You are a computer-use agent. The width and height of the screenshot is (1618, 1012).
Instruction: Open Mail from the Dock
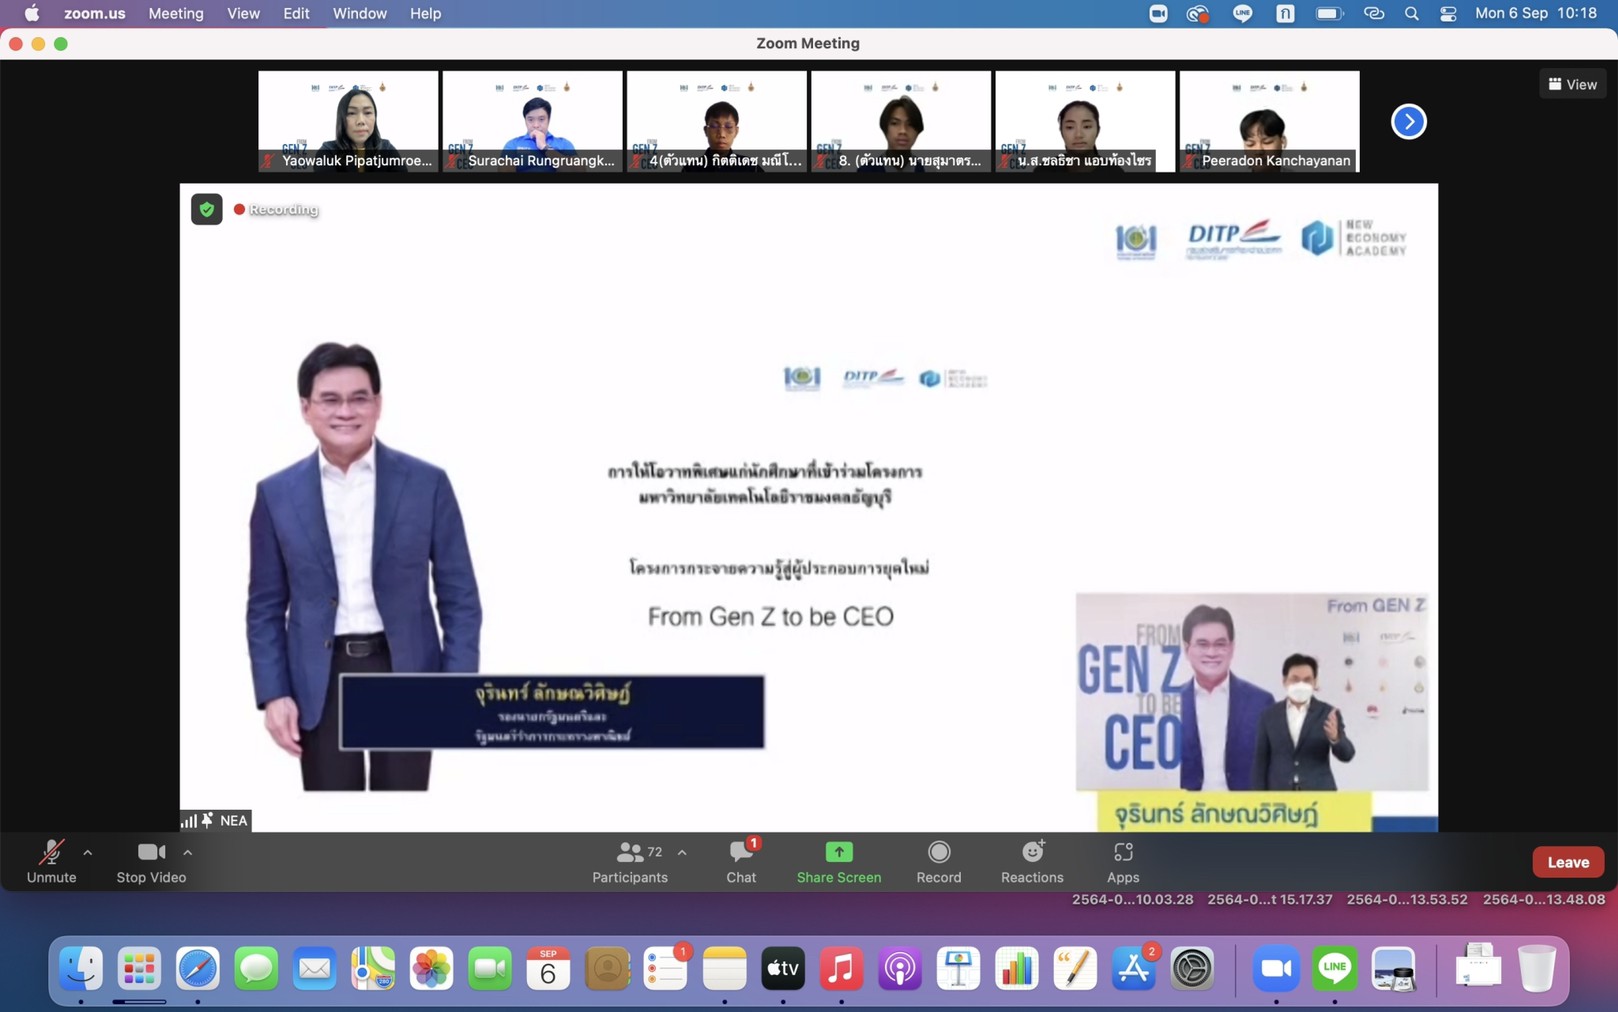pos(315,968)
